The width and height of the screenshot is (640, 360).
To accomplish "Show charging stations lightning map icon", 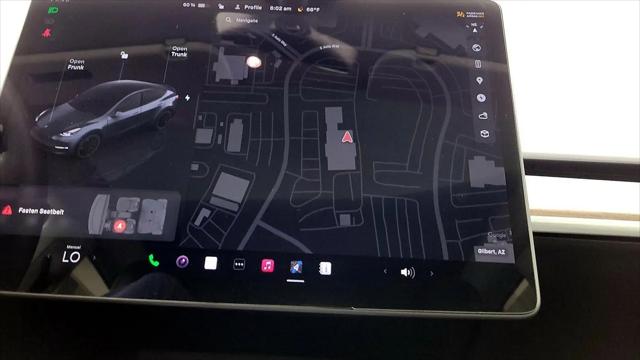I will 481,98.
